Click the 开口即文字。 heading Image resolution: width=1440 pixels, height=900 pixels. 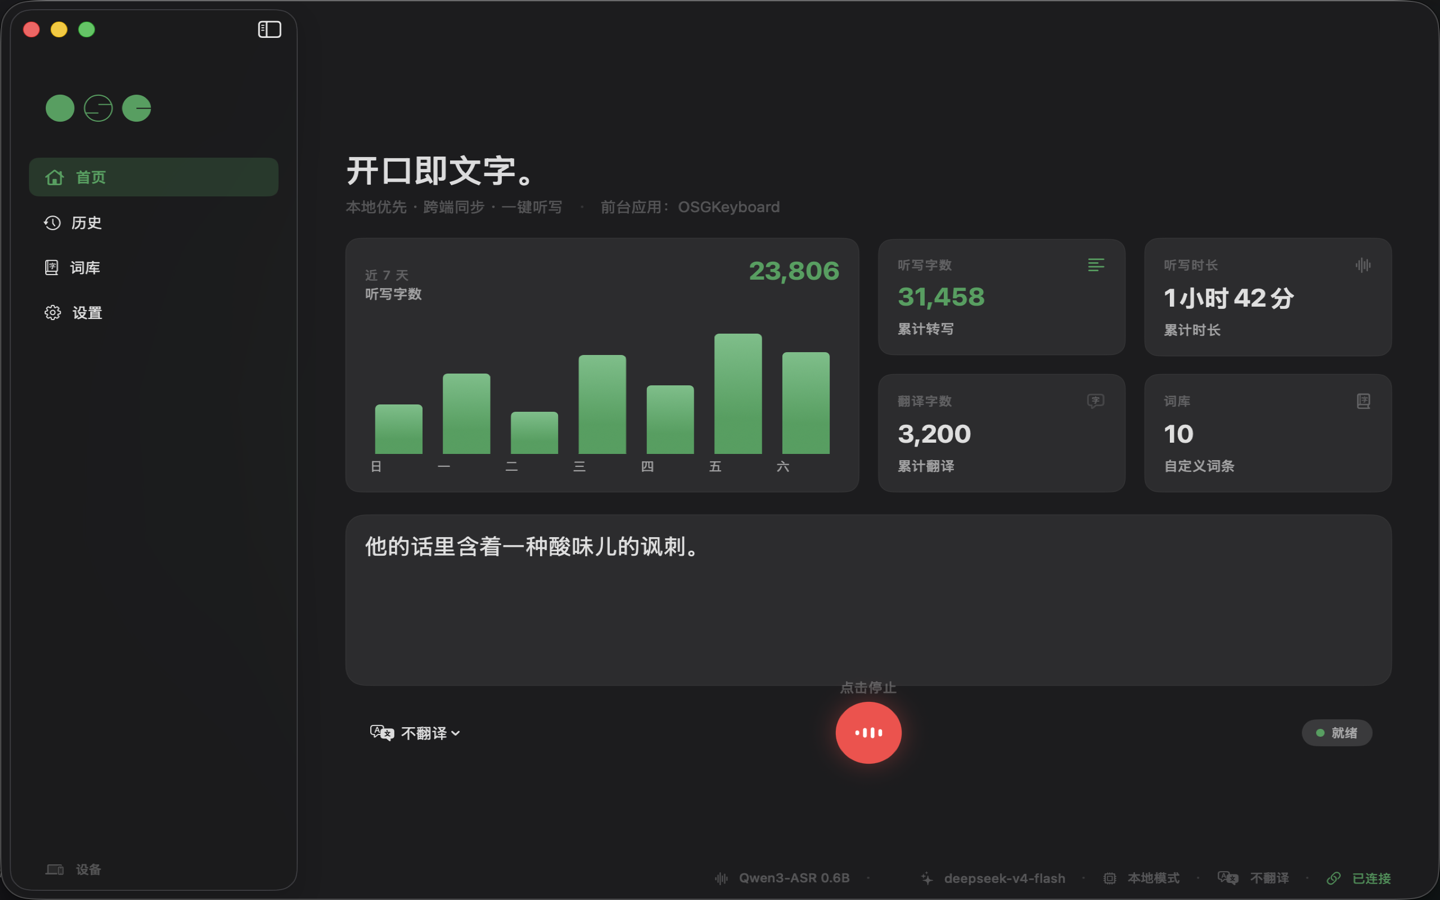[441, 171]
